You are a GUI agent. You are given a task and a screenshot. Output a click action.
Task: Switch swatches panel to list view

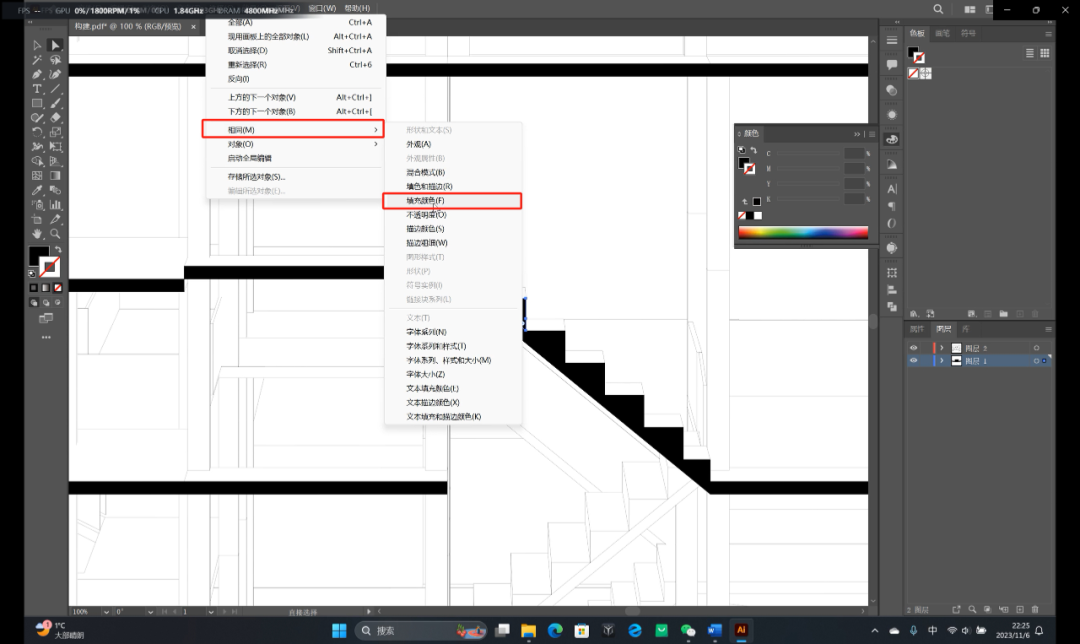[1030, 53]
